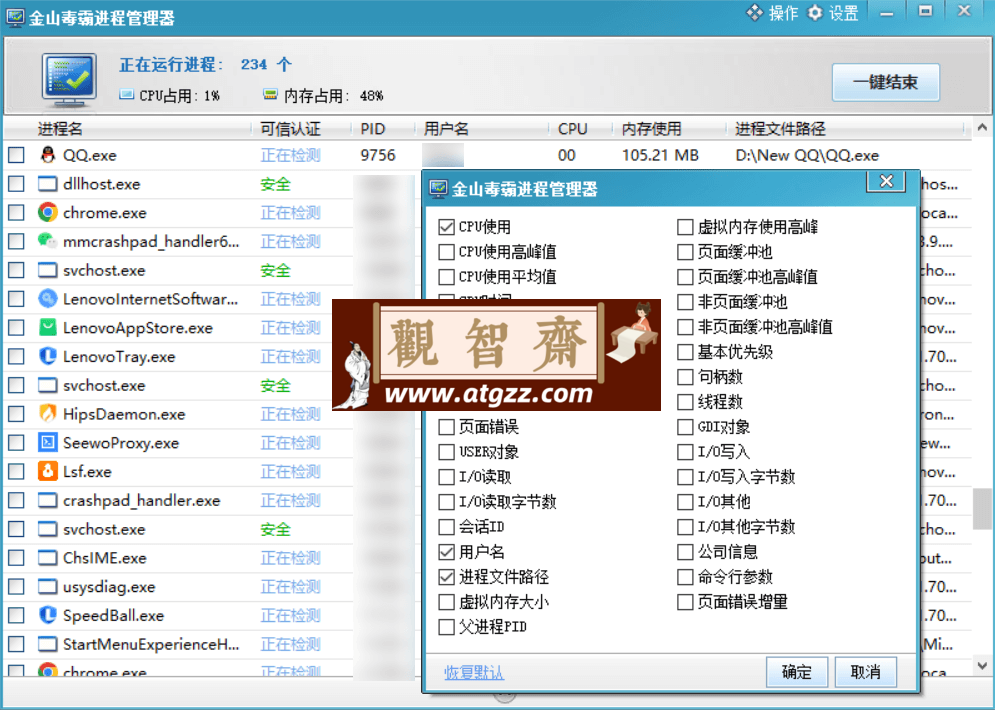995x710 pixels.
Task: Click the QQ.exe PID 9756
Action: click(x=378, y=155)
